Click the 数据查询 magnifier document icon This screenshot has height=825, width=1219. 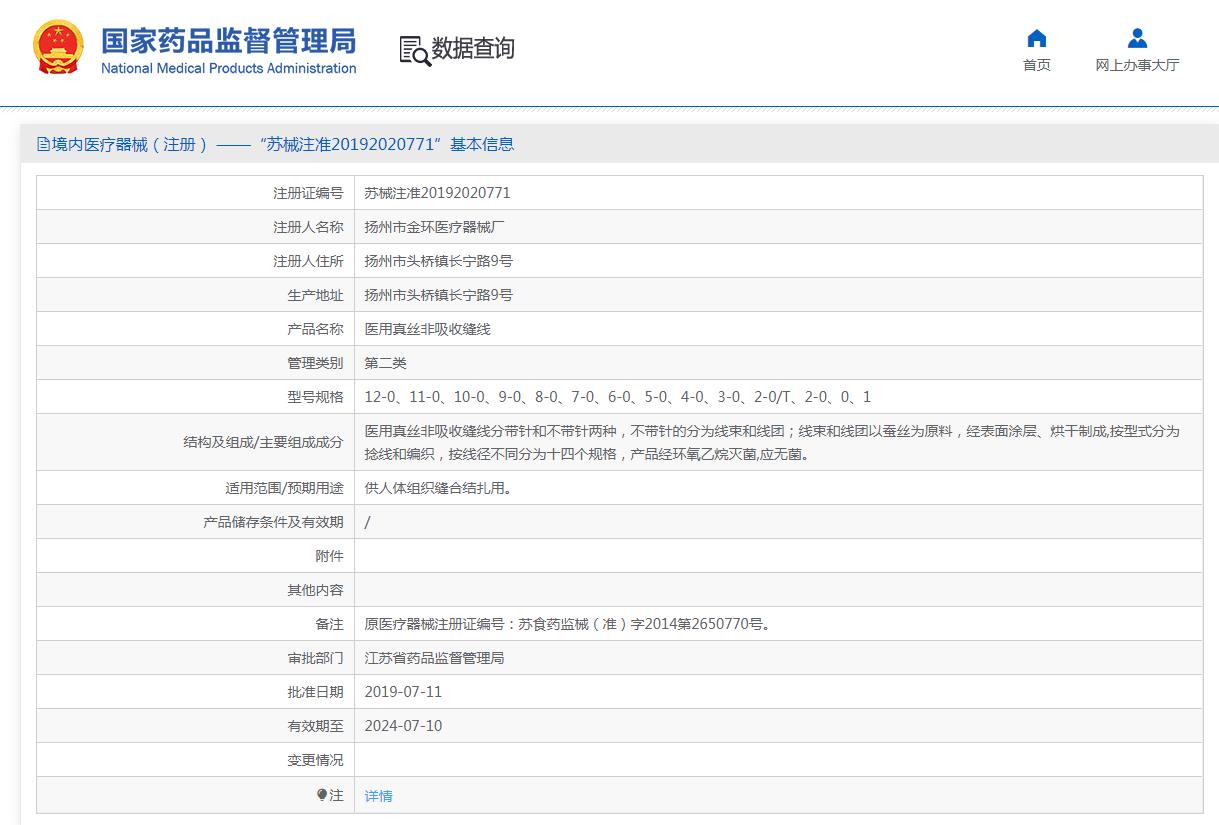(x=414, y=50)
